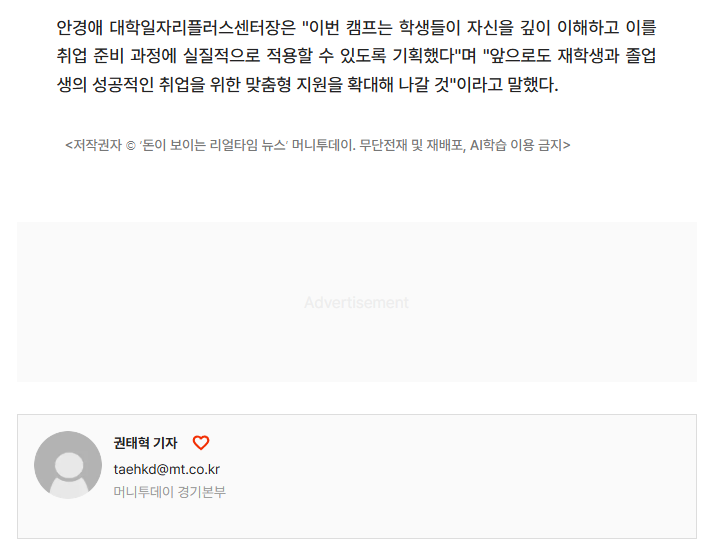Click the '돈이 보이는 리얼타임 뉴스' slogan
The image size is (715, 555).
[213, 145]
